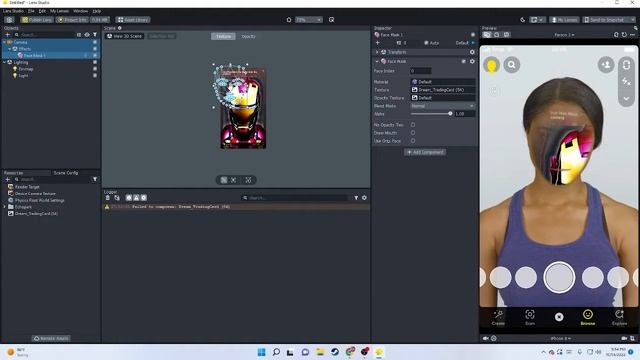This screenshot has height=360, width=640.
Task: Switch to the Opacity tab in Scene
Action: [248, 36]
